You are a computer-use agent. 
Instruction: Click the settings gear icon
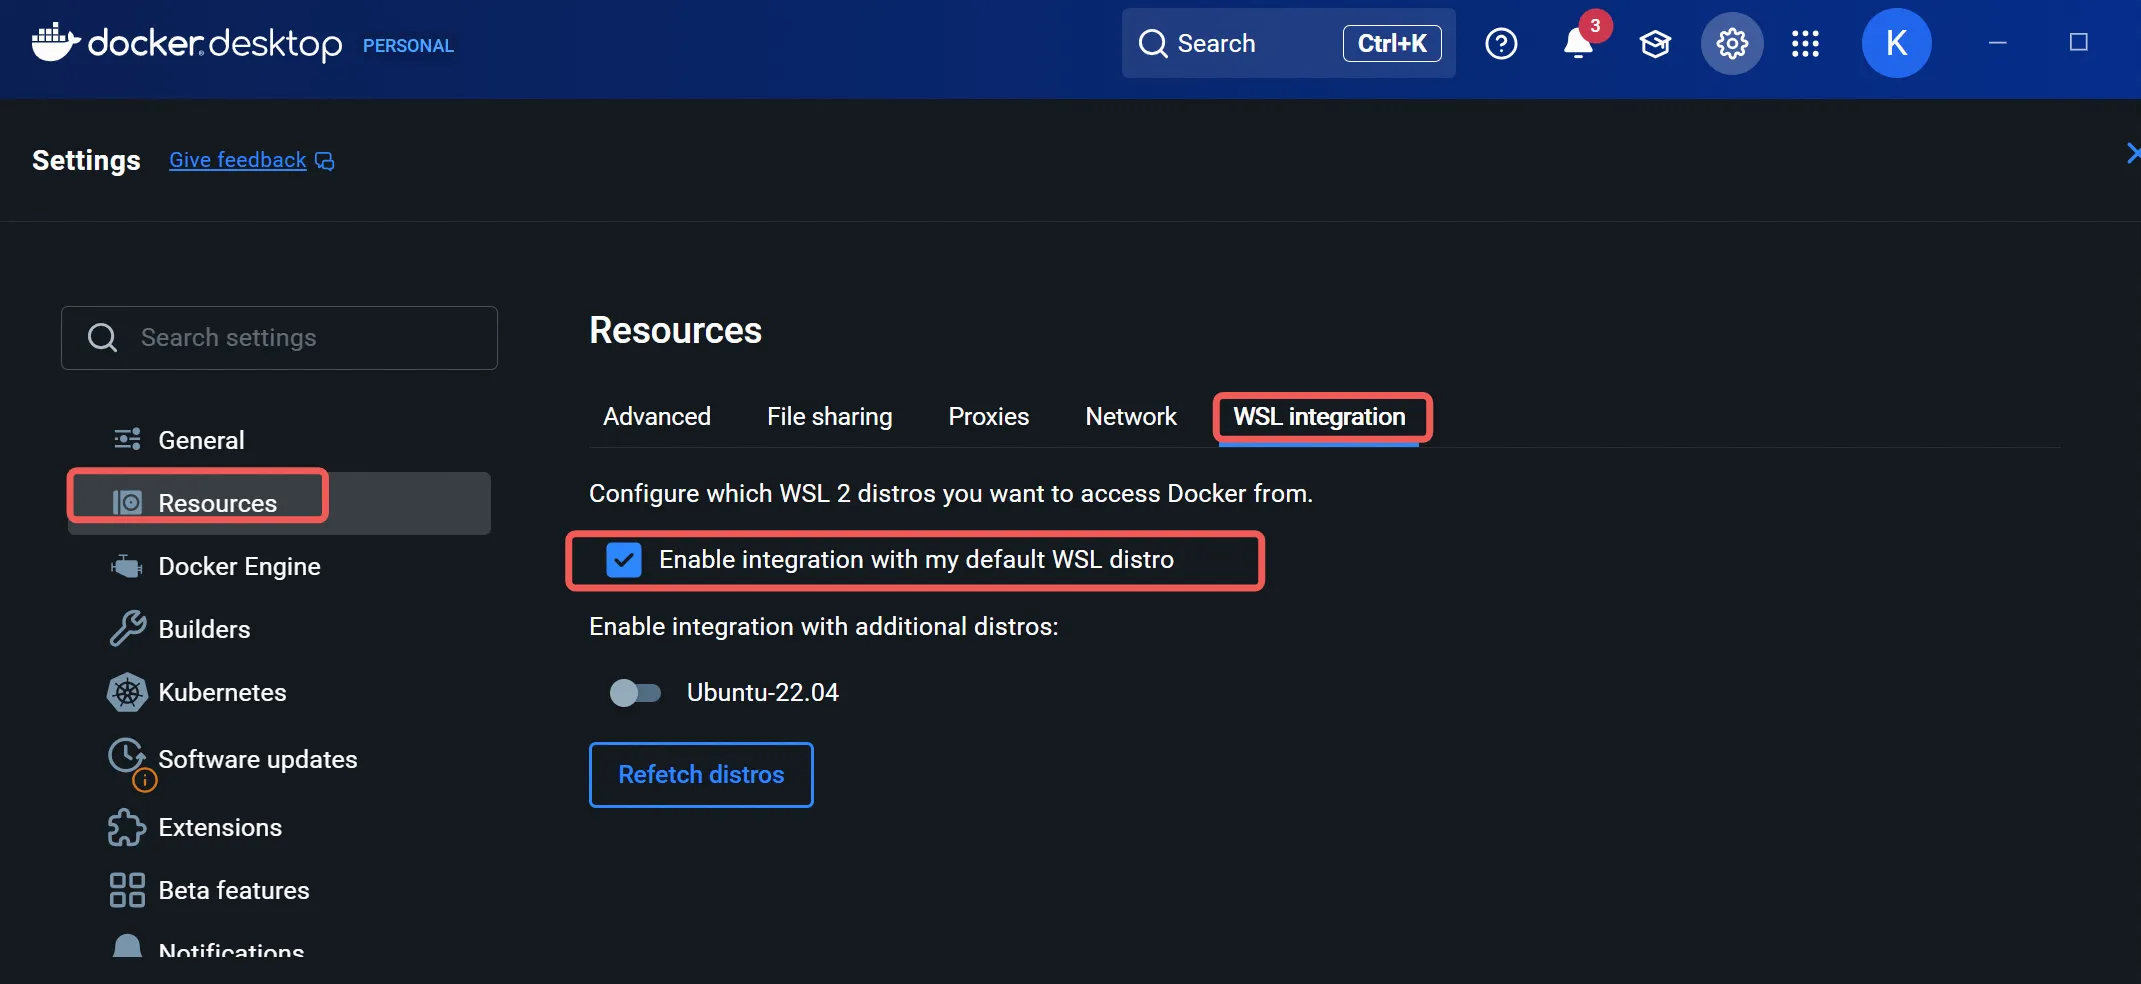[1732, 44]
